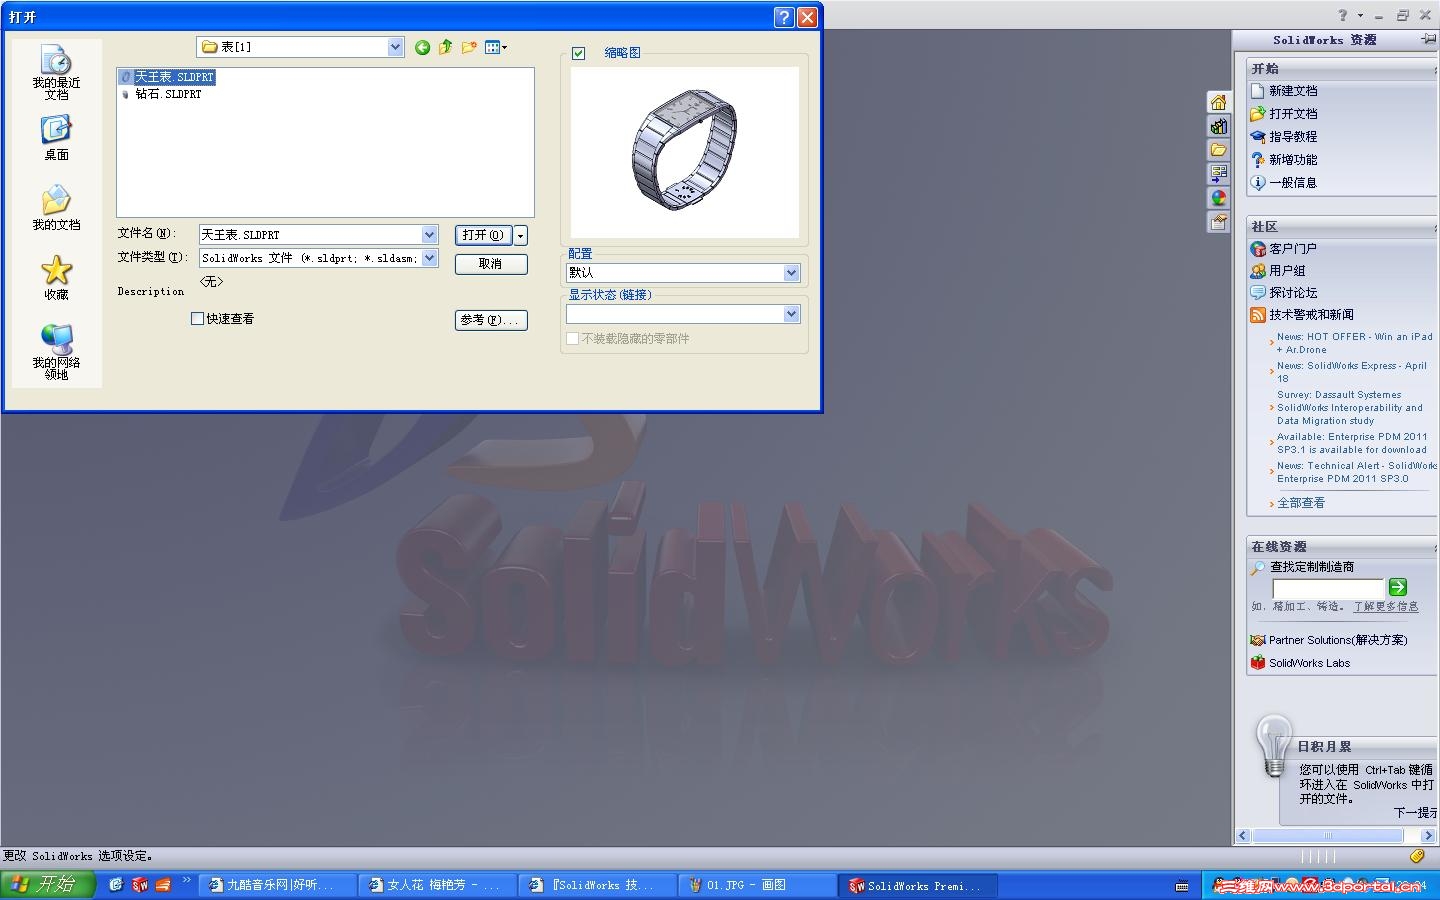Click the 用户组 user groups icon
Screen dimensions: 1440x900
point(1258,270)
